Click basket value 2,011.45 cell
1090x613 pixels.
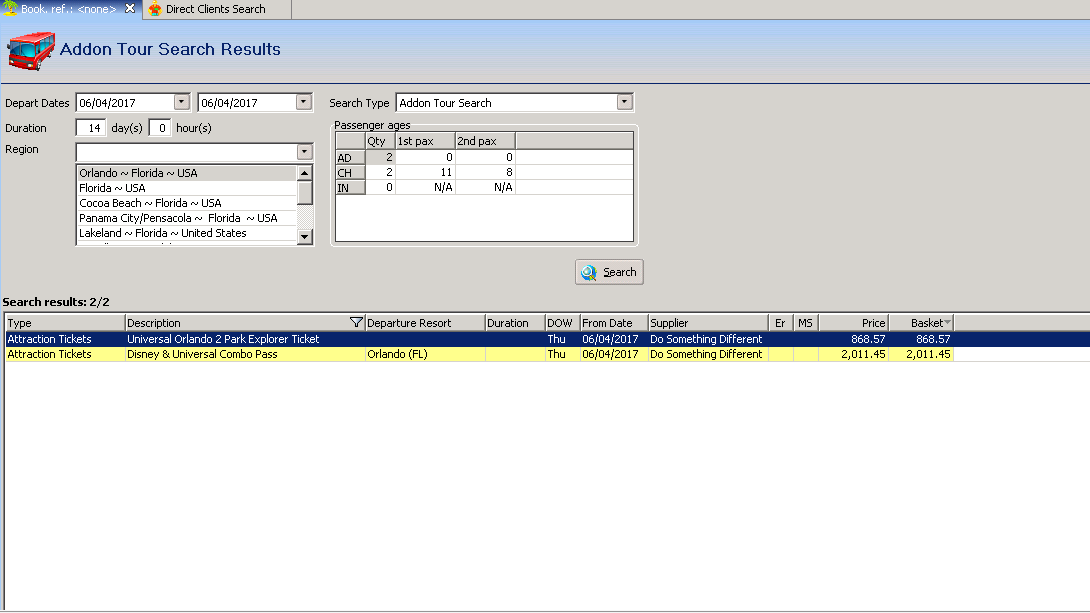click(921, 354)
